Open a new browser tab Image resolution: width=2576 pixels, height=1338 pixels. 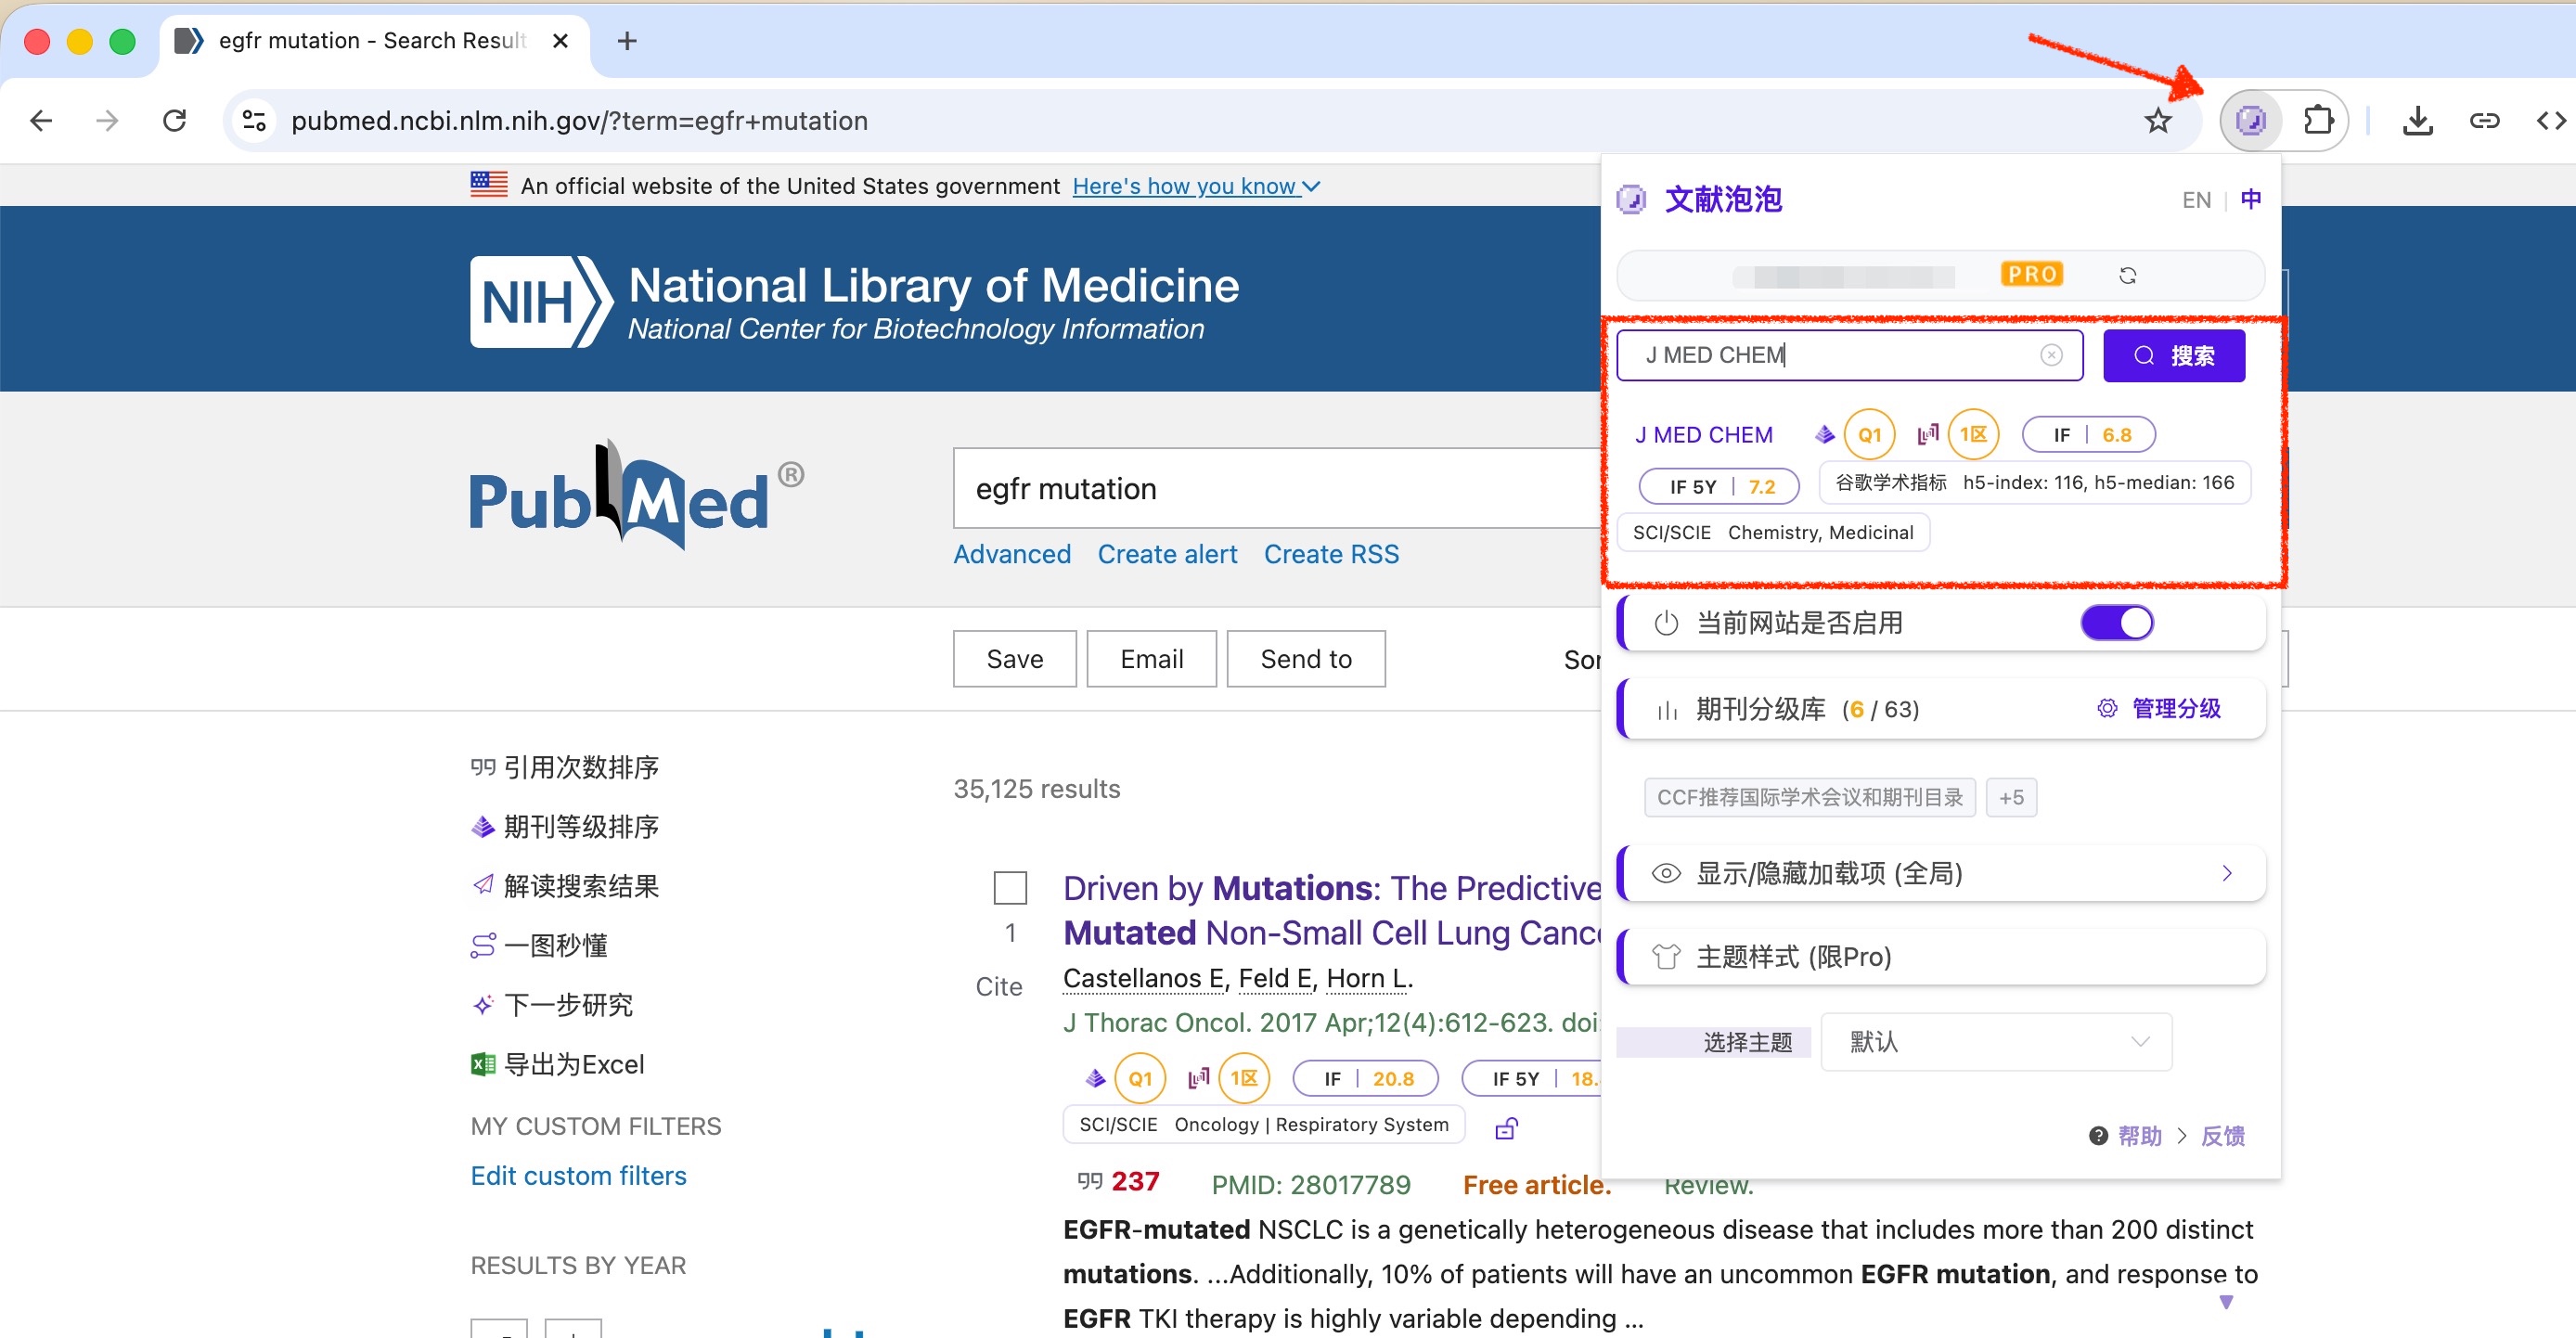point(627,41)
